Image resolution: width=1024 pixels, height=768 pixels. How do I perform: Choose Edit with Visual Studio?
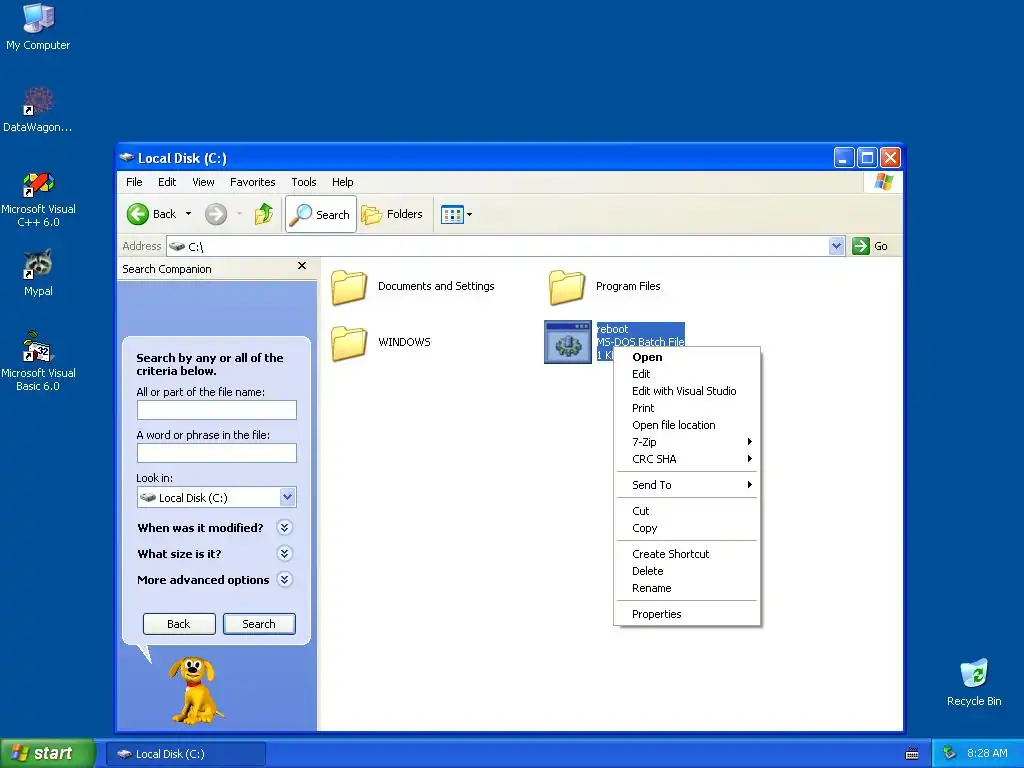coord(687,391)
